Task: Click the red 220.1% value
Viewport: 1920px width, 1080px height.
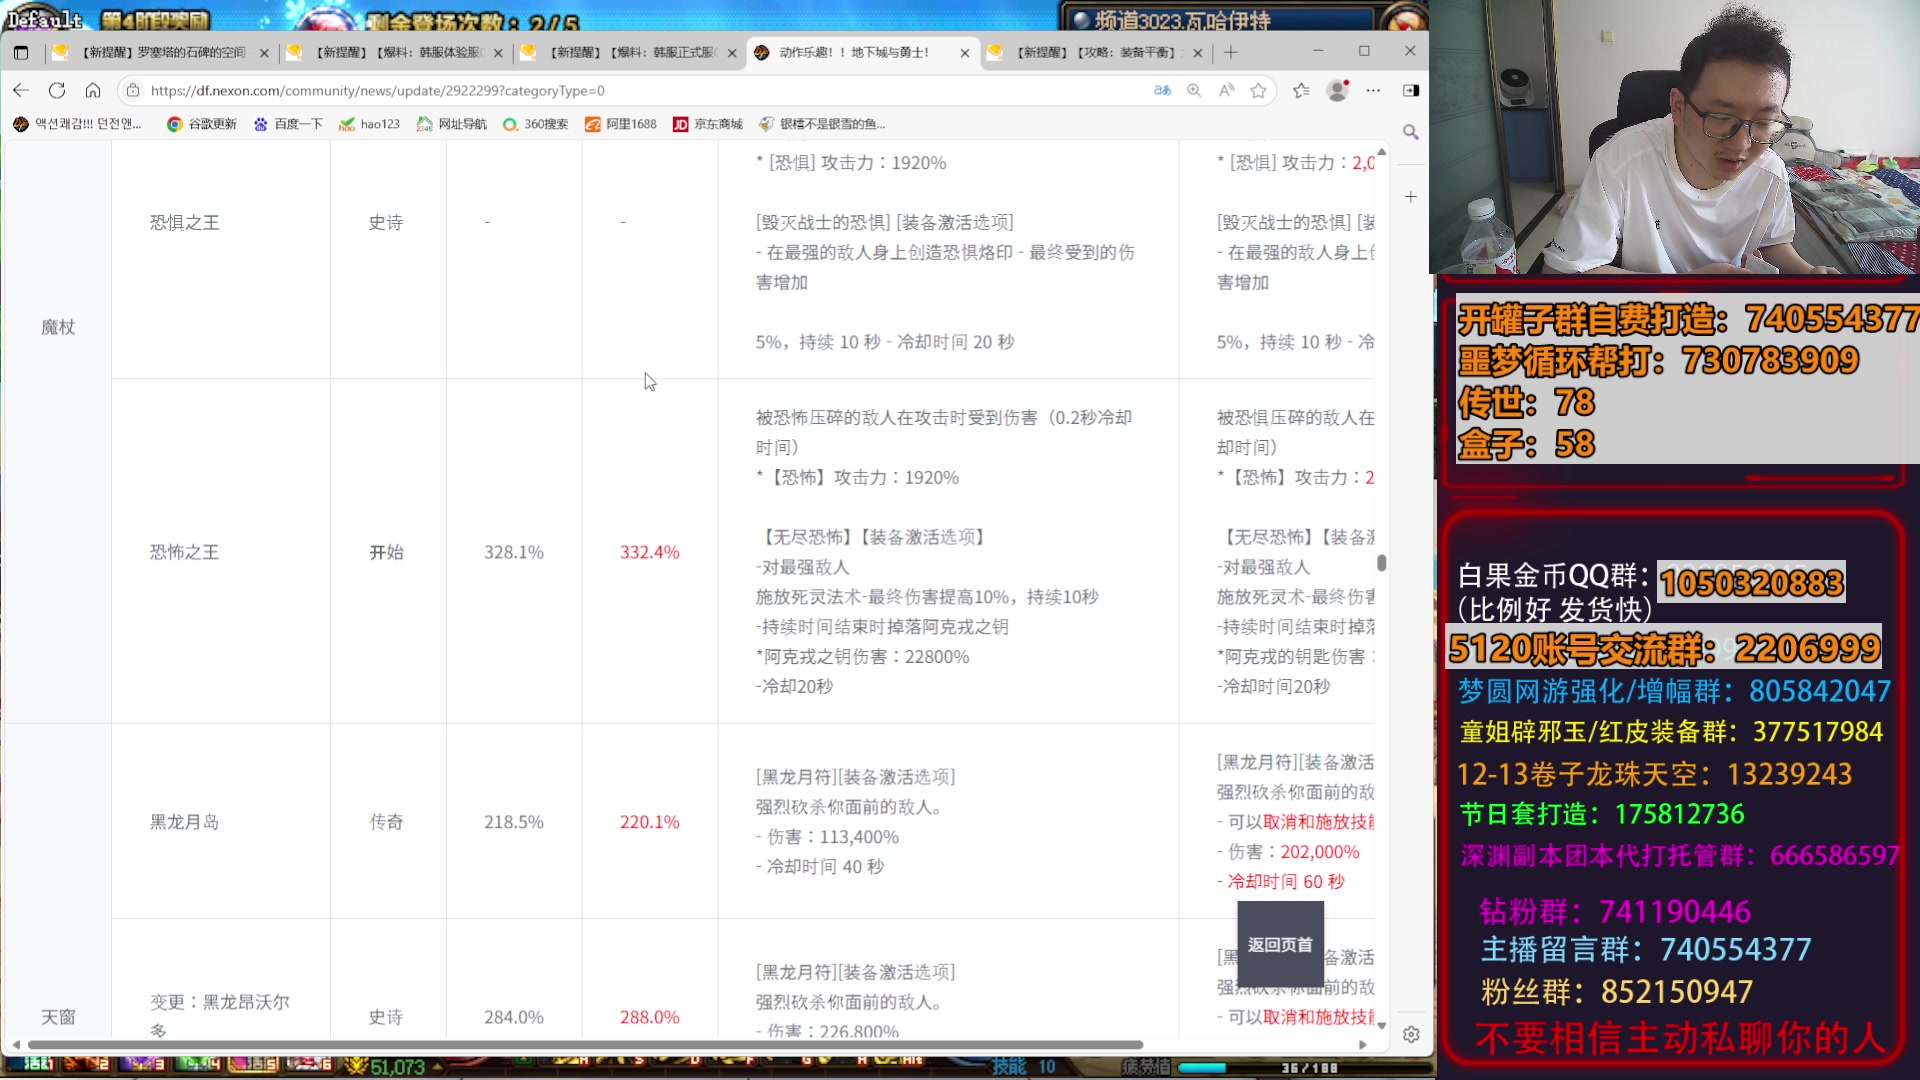Action: pyautogui.click(x=649, y=822)
